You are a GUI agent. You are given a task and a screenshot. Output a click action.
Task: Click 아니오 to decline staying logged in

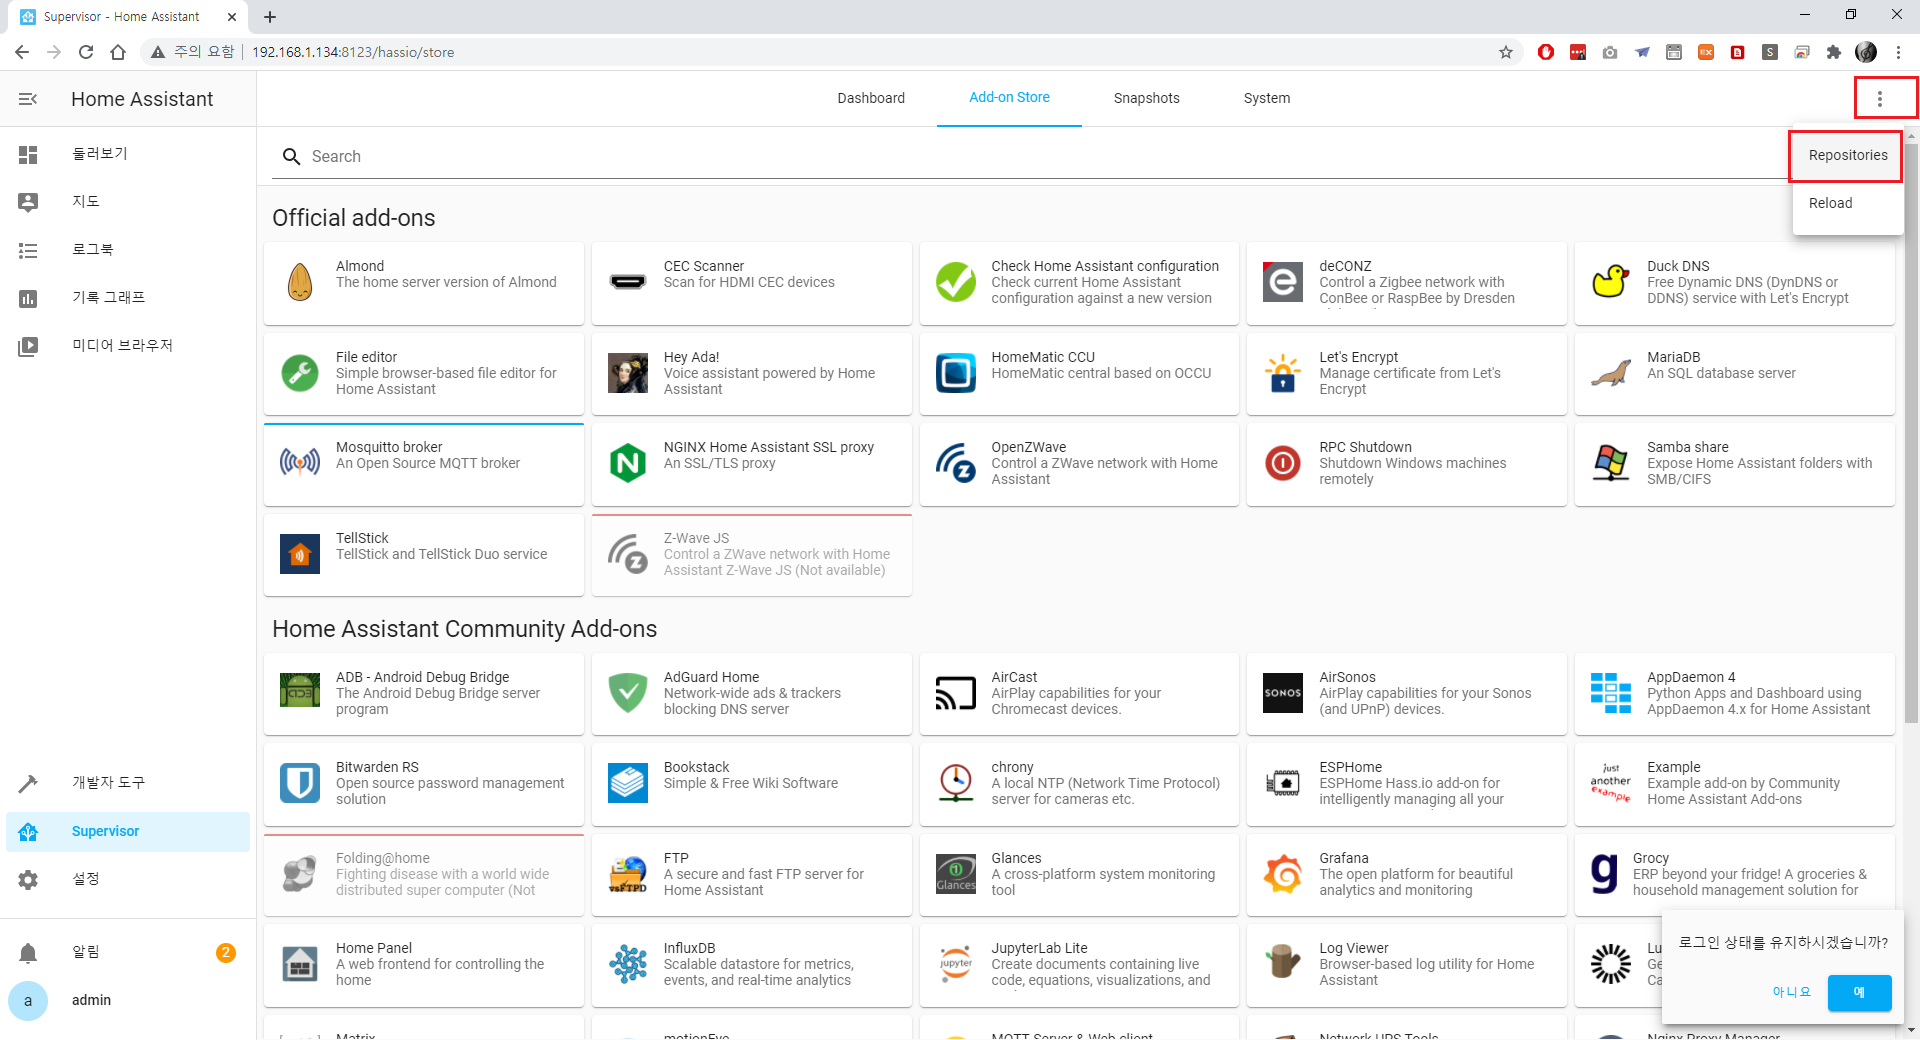coord(1791,992)
